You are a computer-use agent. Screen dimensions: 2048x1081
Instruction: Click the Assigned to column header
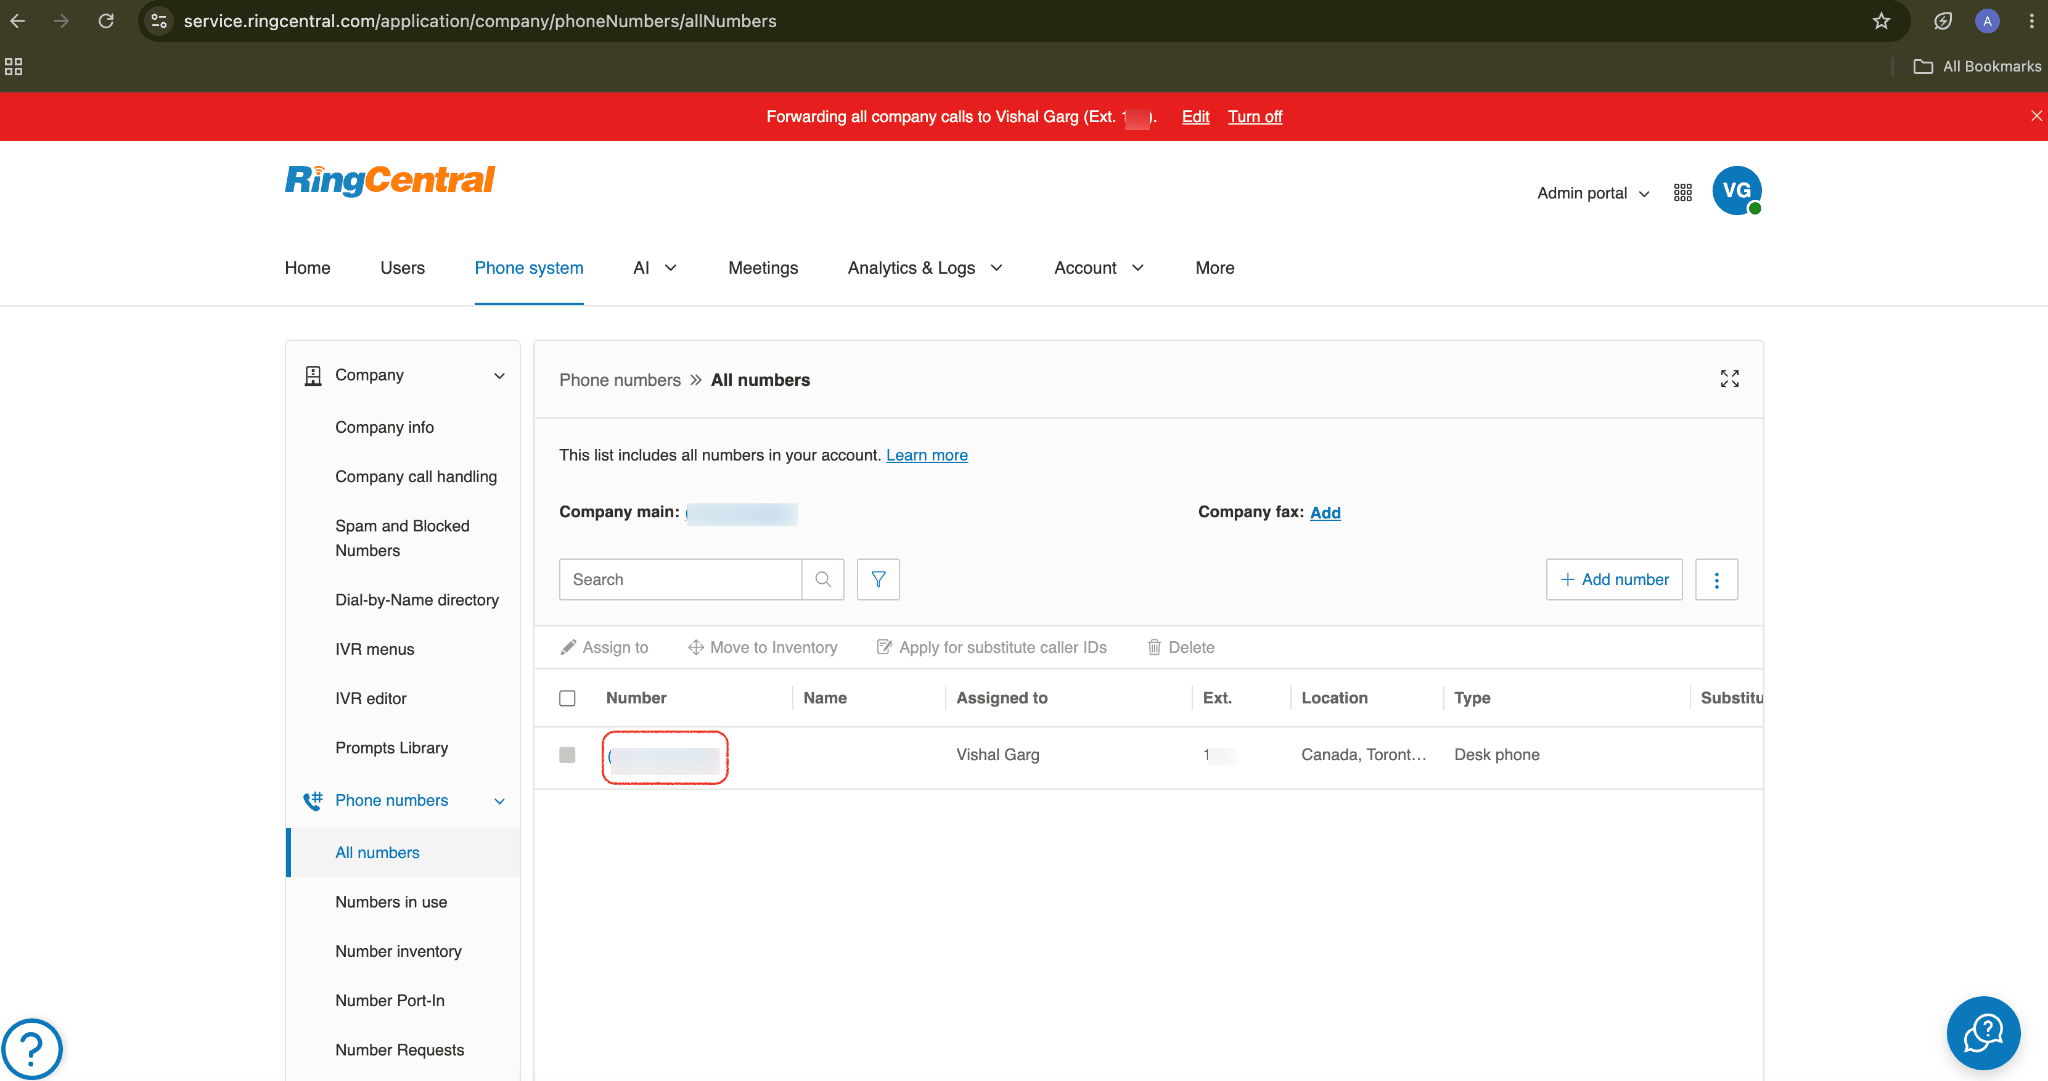click(x=1002, y=698)
